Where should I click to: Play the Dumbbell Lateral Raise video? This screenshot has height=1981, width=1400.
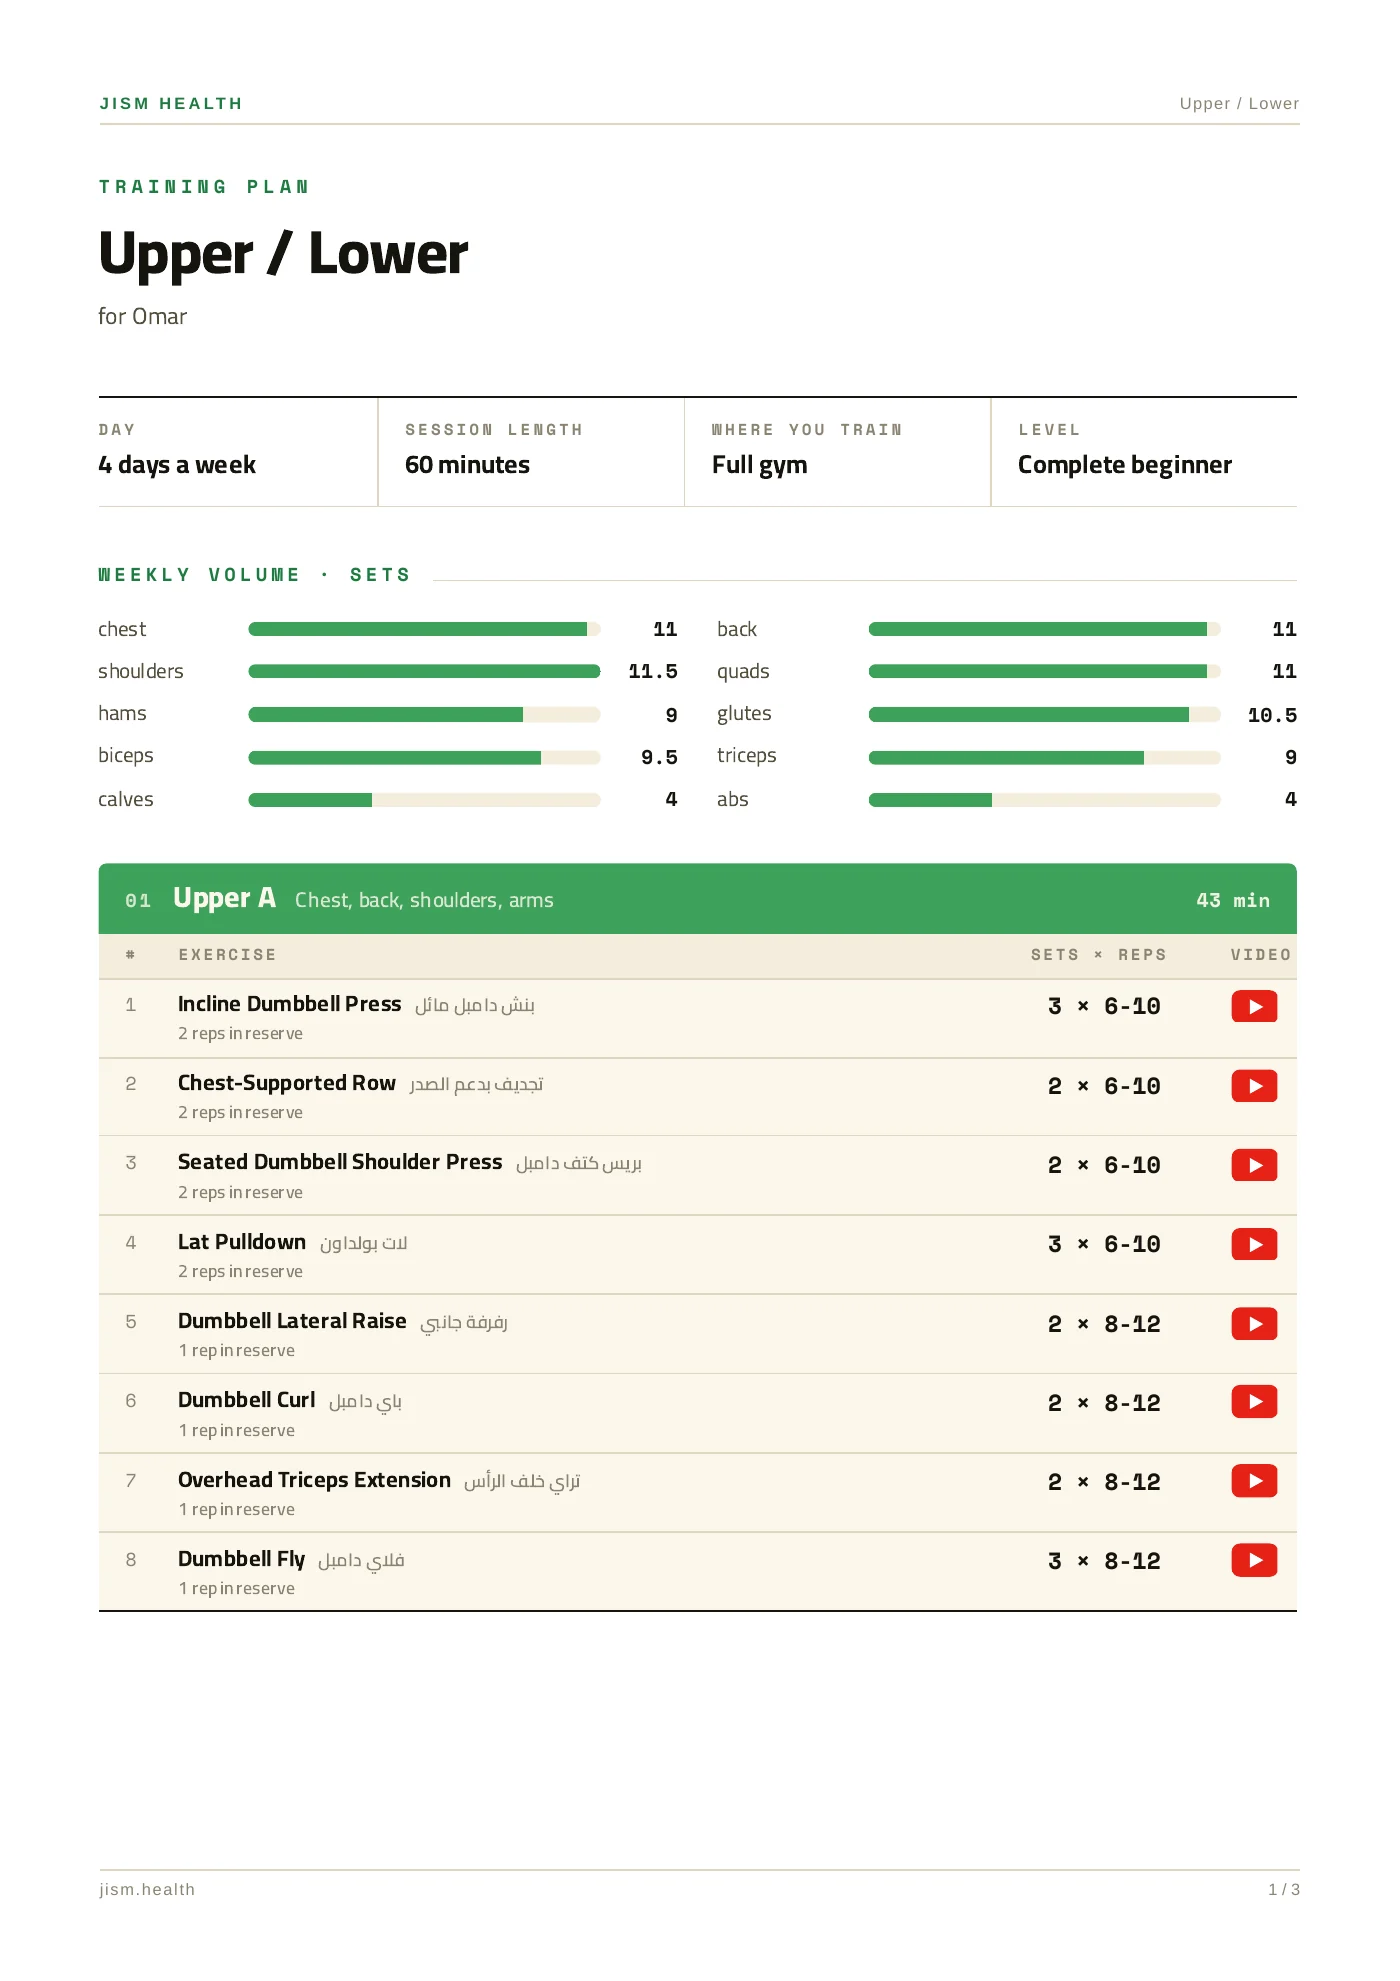coord(1254,1324)
